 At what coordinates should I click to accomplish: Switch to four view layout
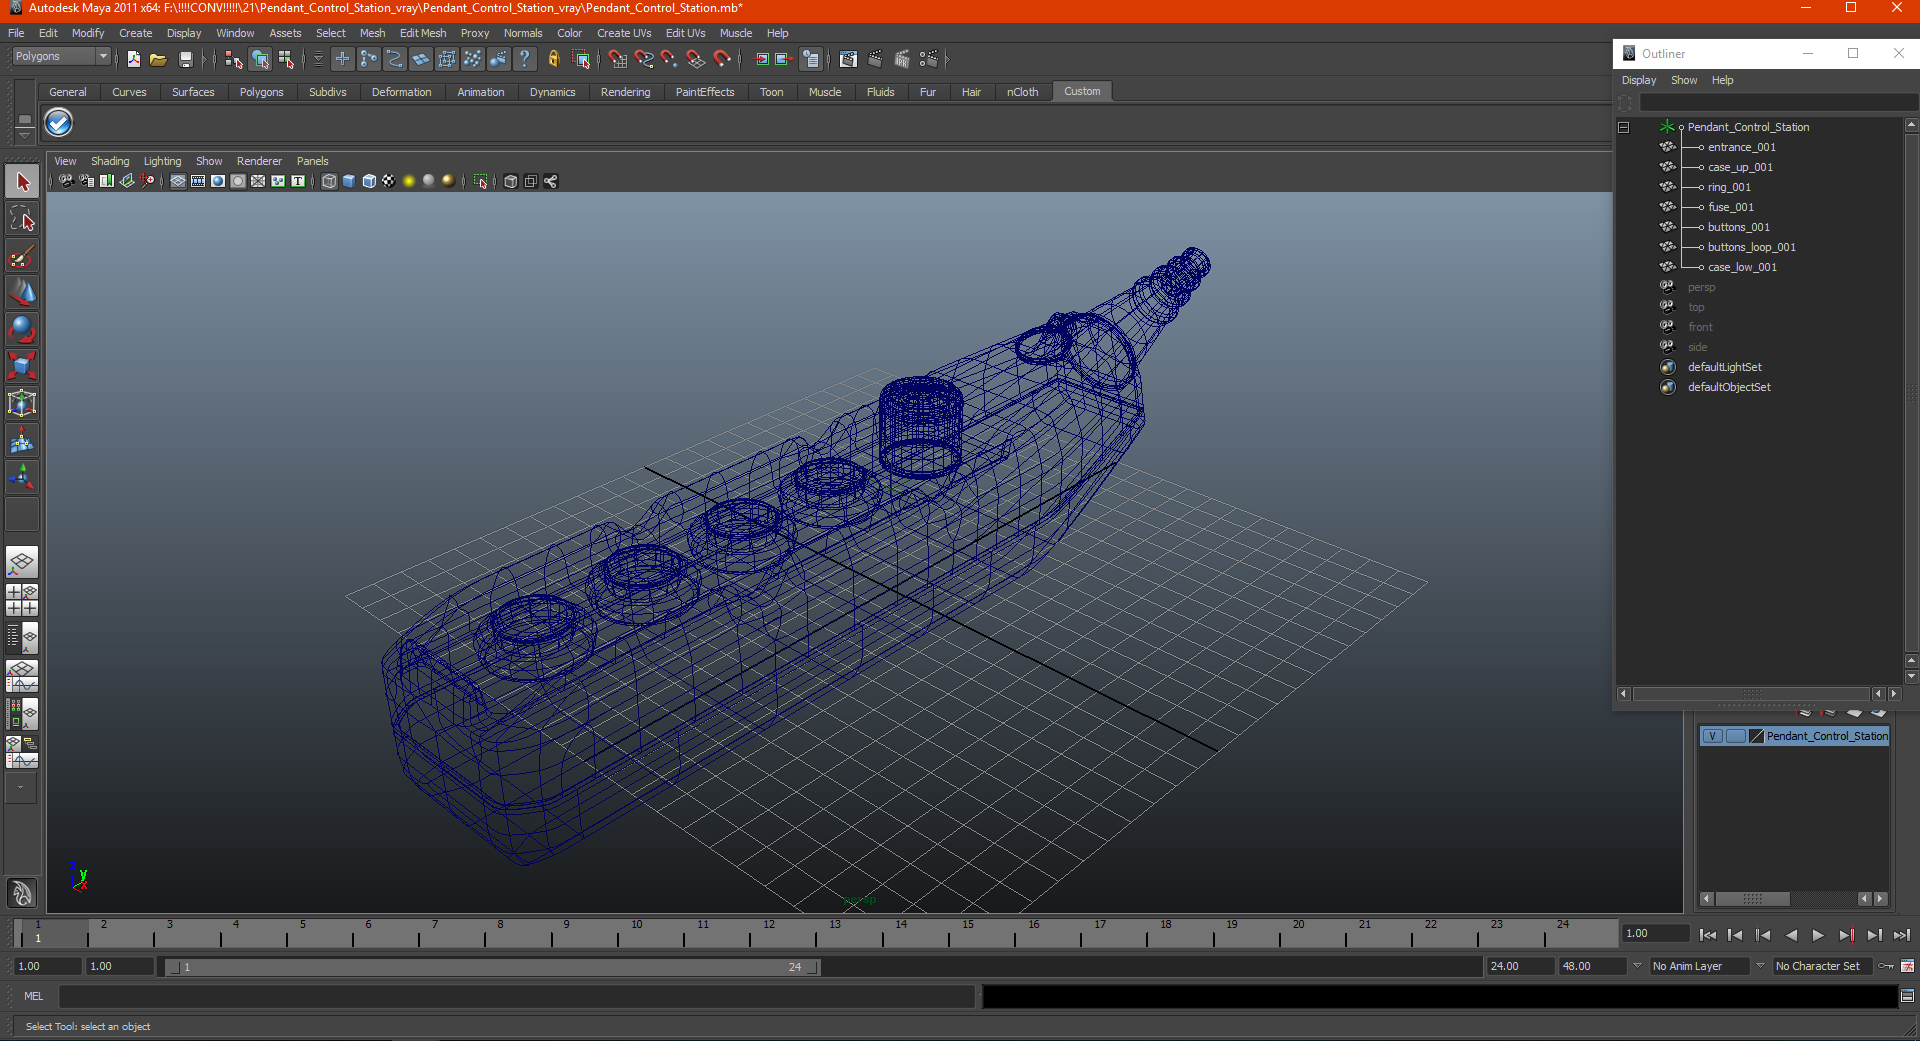pyautogui.click(x=22, y=599)
